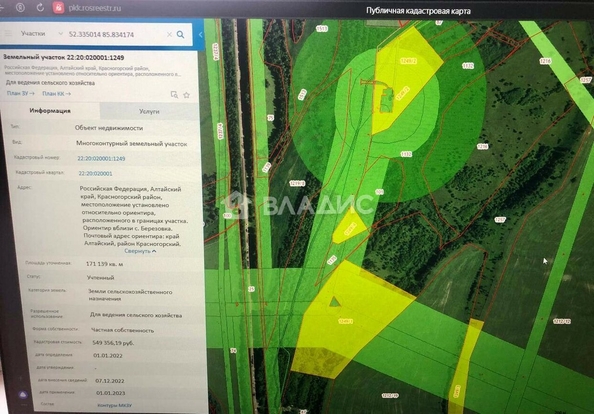
Task: Collapse address with Свернуть link
Action: (140, 251)
